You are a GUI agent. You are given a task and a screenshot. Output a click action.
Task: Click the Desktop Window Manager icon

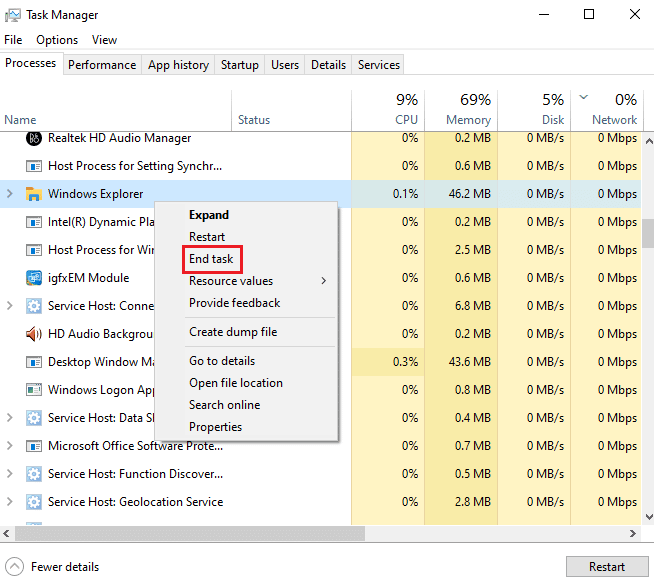[34, 362]
